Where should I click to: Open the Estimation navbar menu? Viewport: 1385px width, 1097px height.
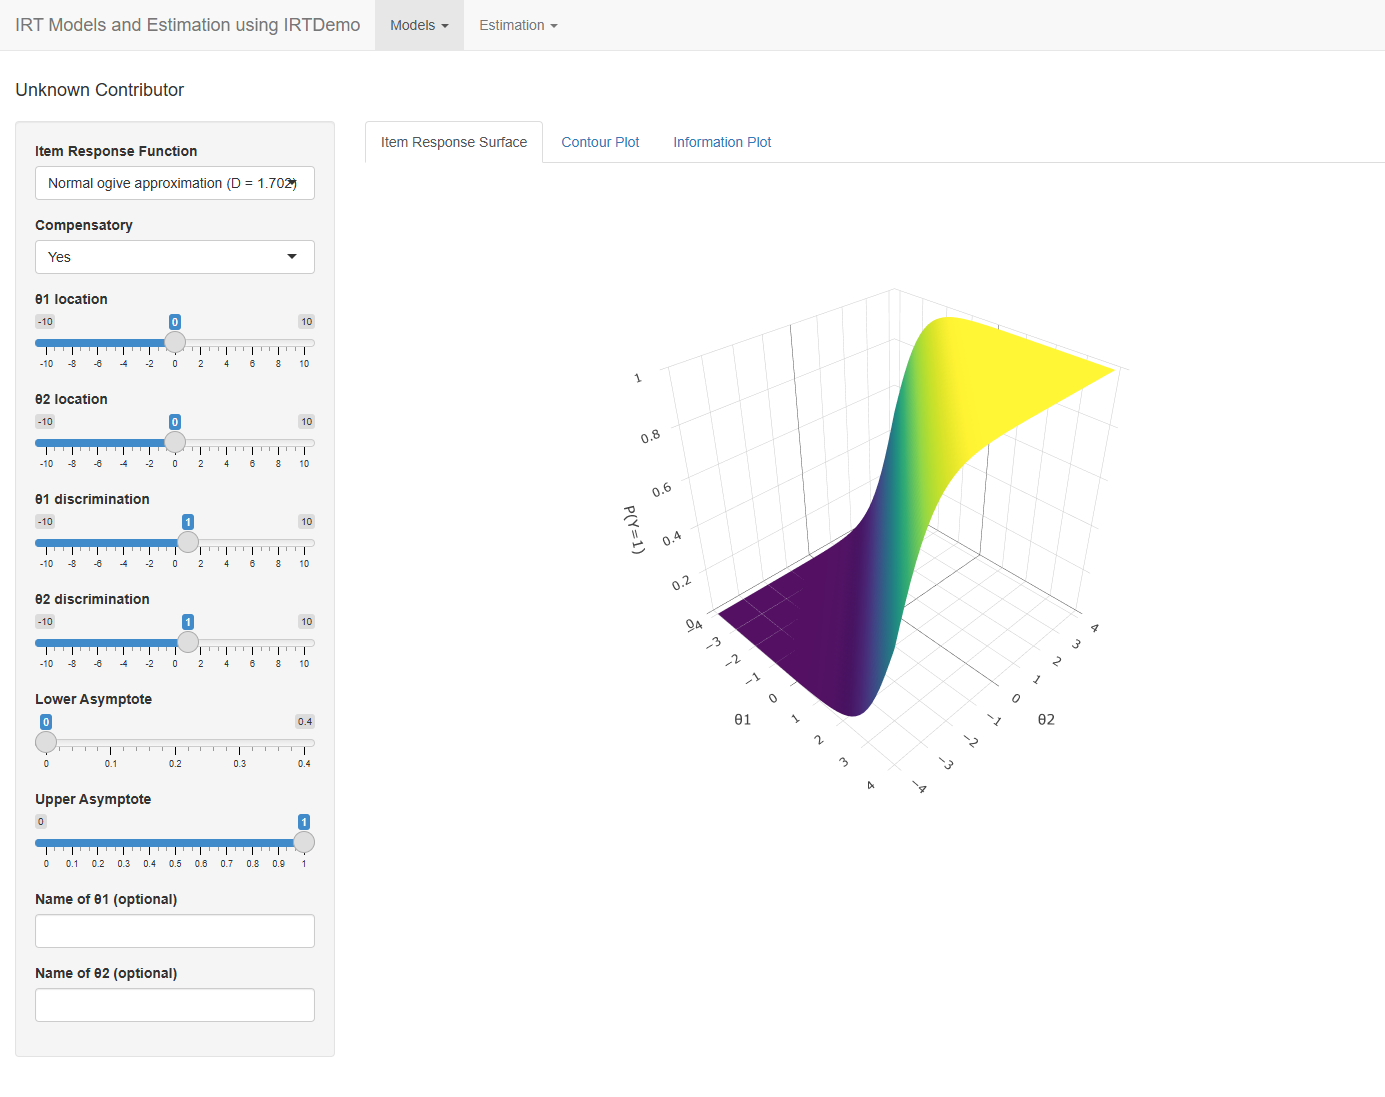pos(518,25)
